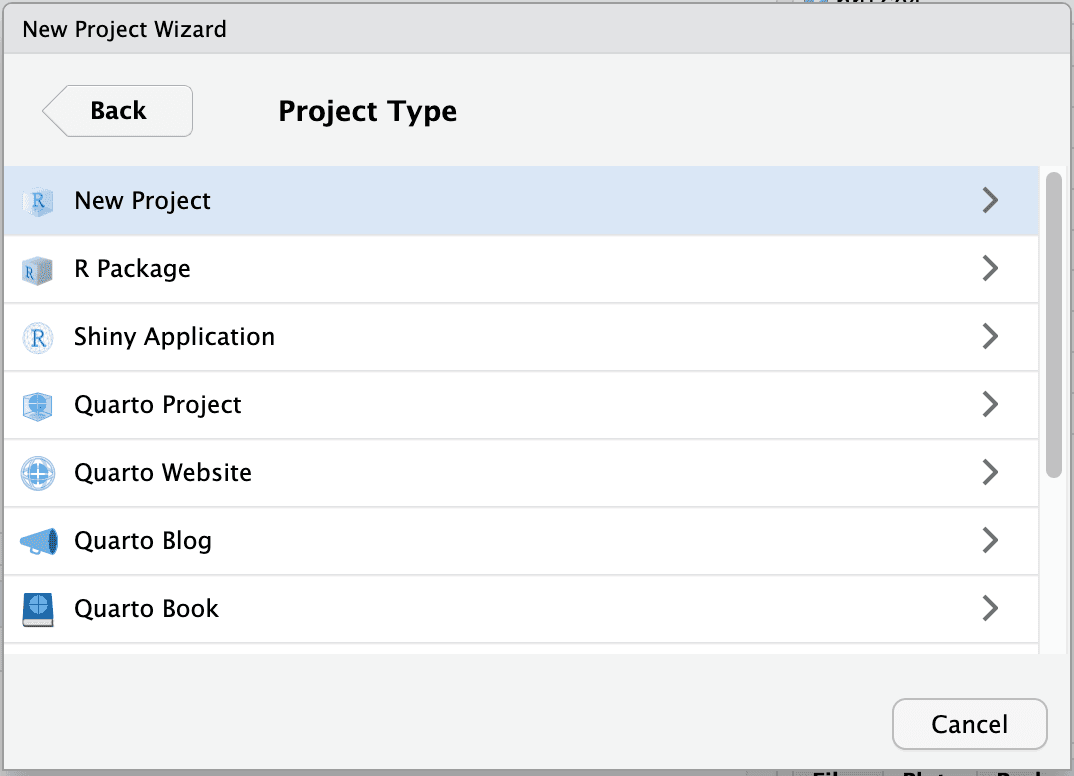Click the New Project R icon
Image resolution: width=1074 pixels, height=776 pixels.
[38, 200]
